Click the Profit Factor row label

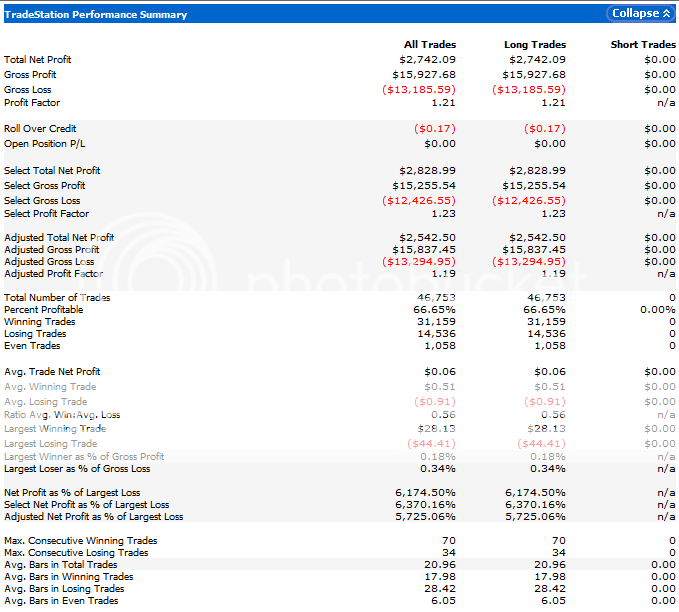coord(32,103)
